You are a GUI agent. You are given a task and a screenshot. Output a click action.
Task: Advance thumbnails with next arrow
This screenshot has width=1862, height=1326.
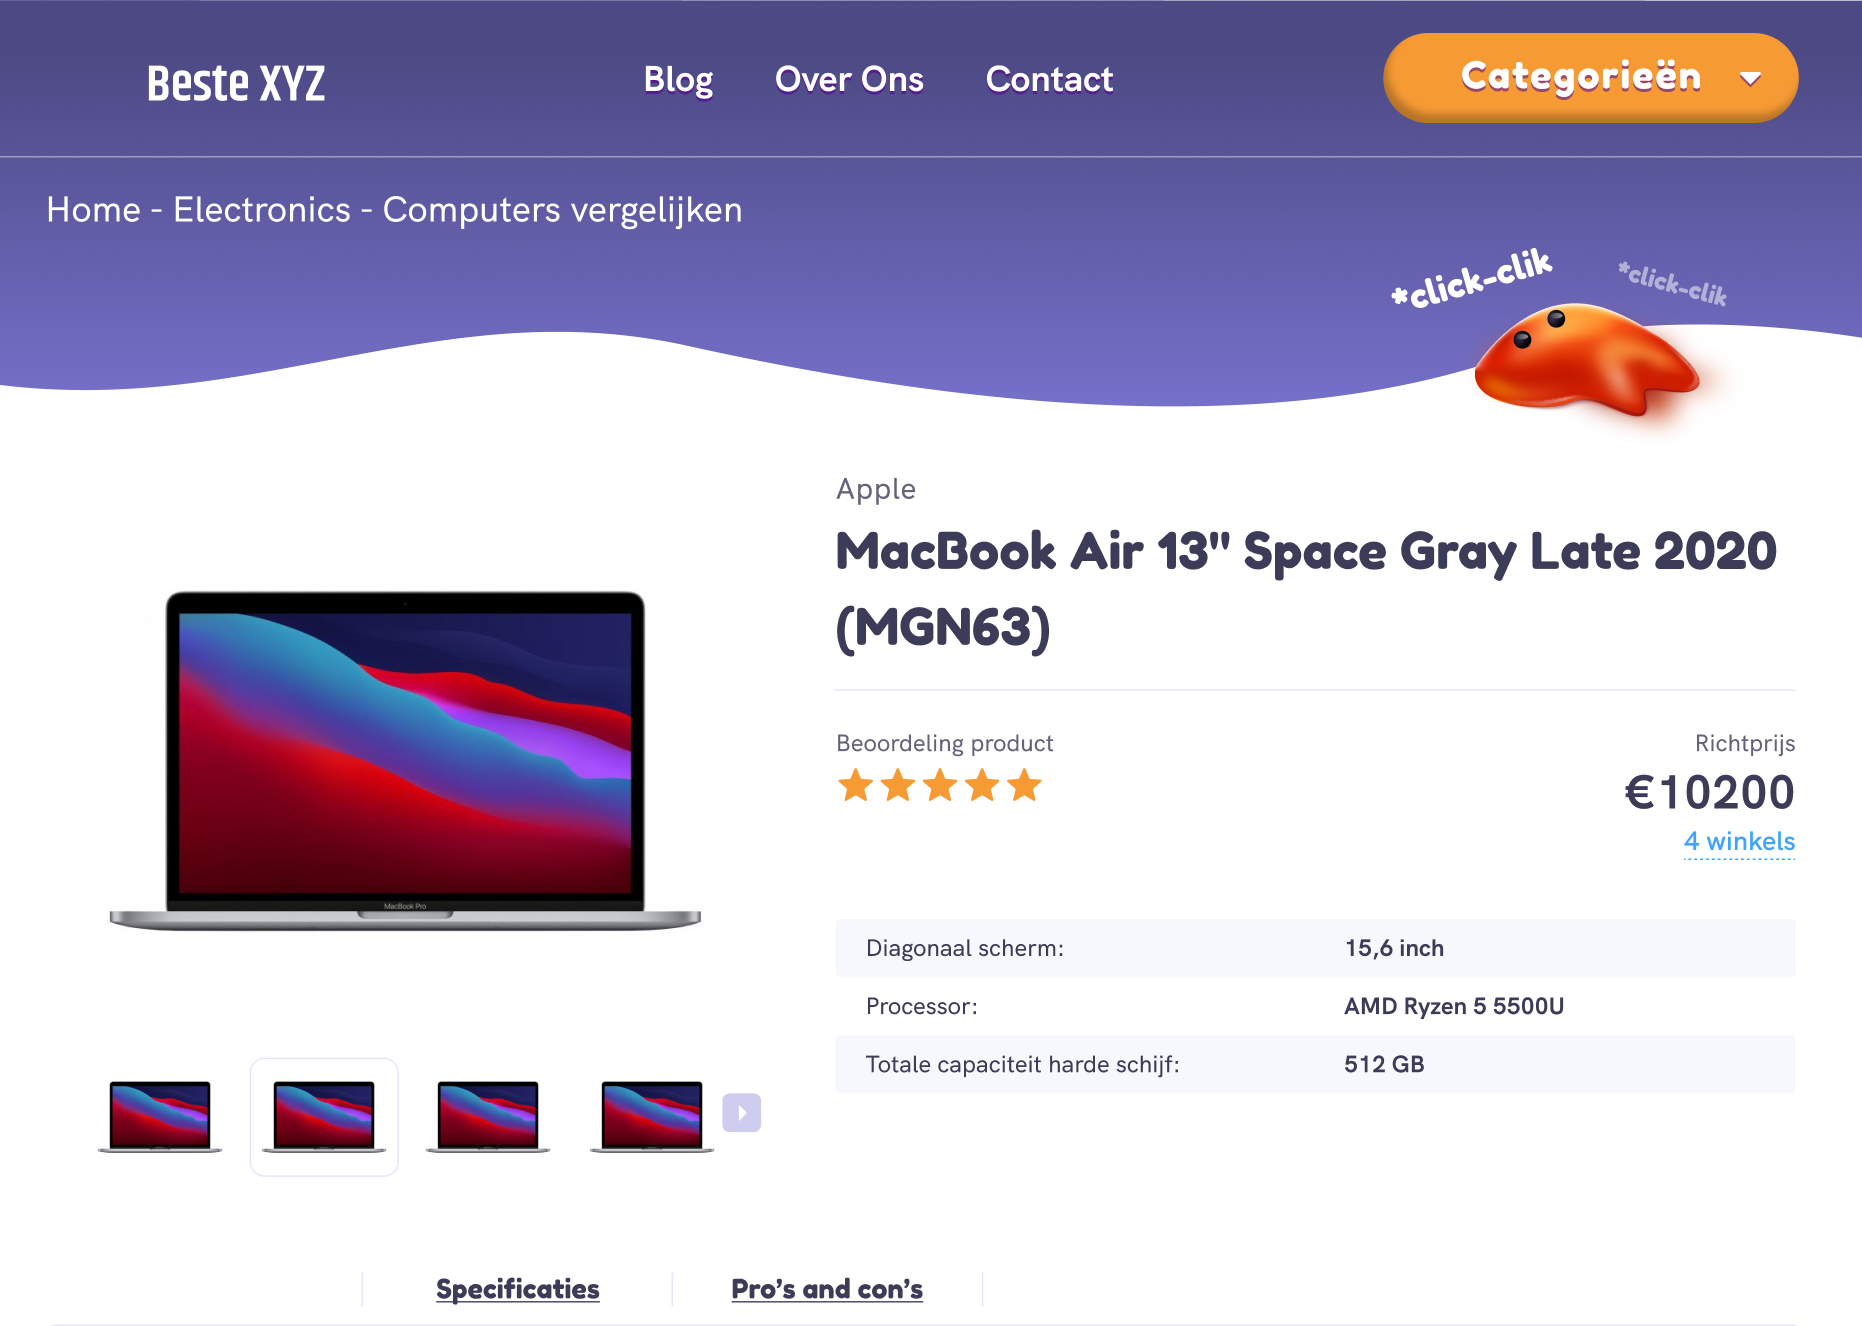point(742,1113)
